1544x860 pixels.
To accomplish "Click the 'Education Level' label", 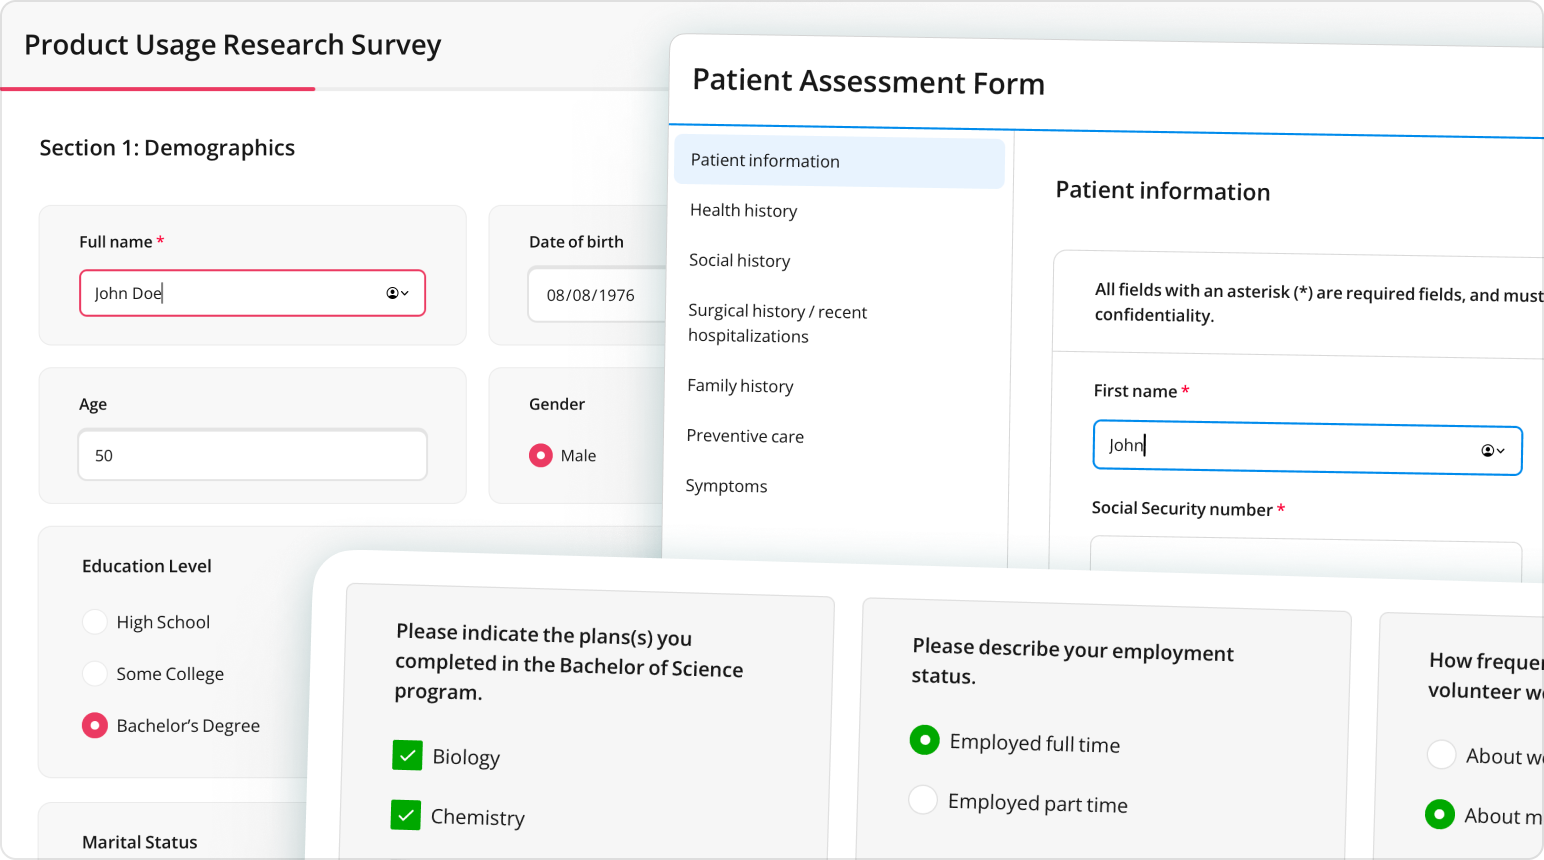I will click(x=147, y=566).
